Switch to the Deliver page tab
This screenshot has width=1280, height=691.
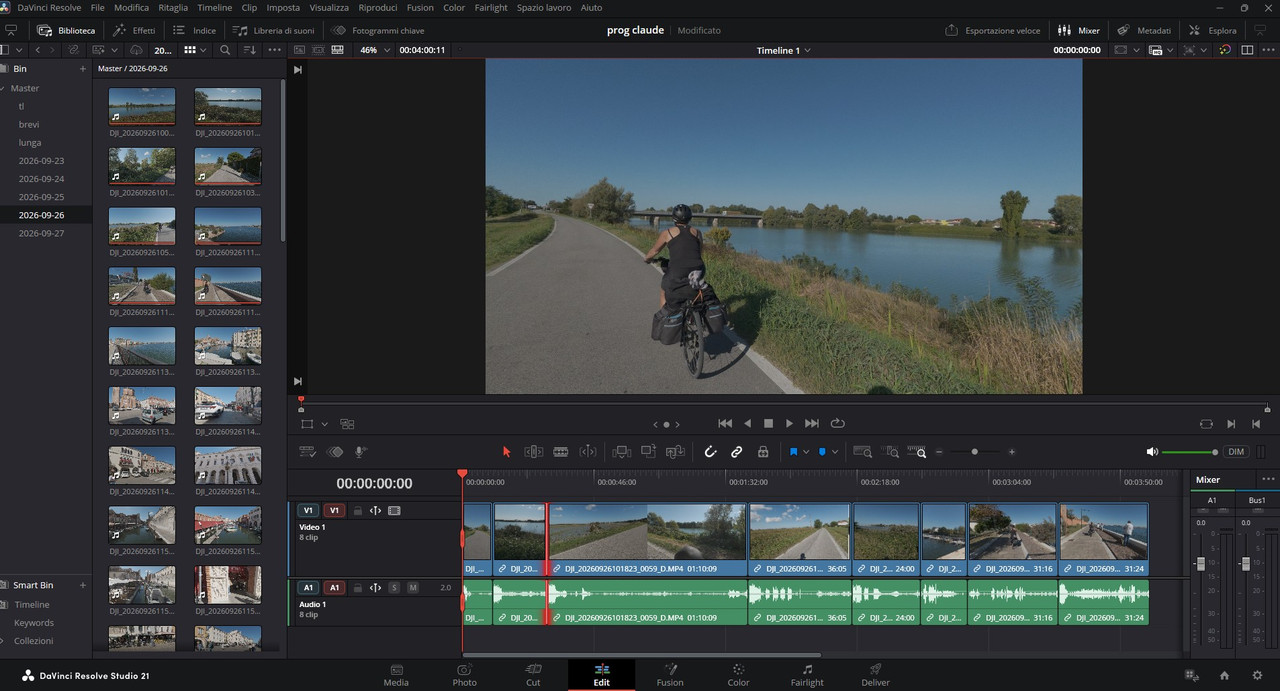click(875, 675)
